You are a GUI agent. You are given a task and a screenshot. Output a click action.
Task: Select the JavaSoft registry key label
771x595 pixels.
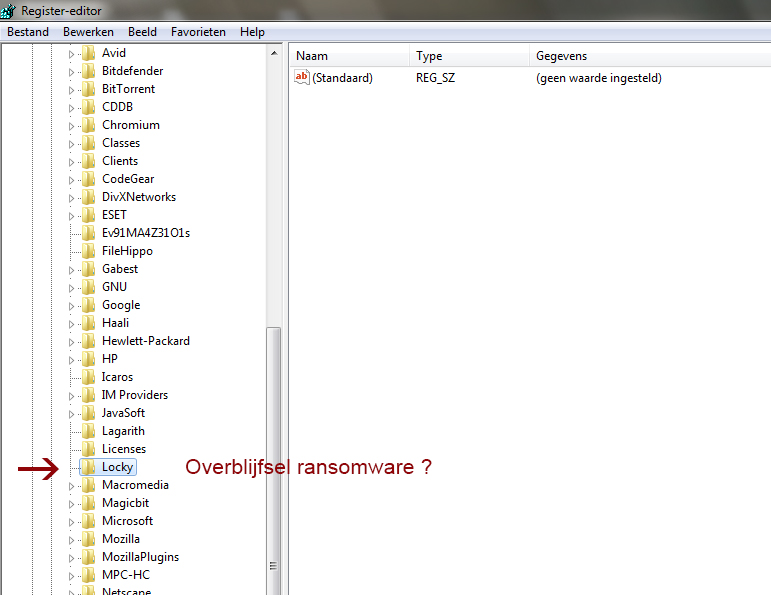pyautogui.click(x=123, y=413)
